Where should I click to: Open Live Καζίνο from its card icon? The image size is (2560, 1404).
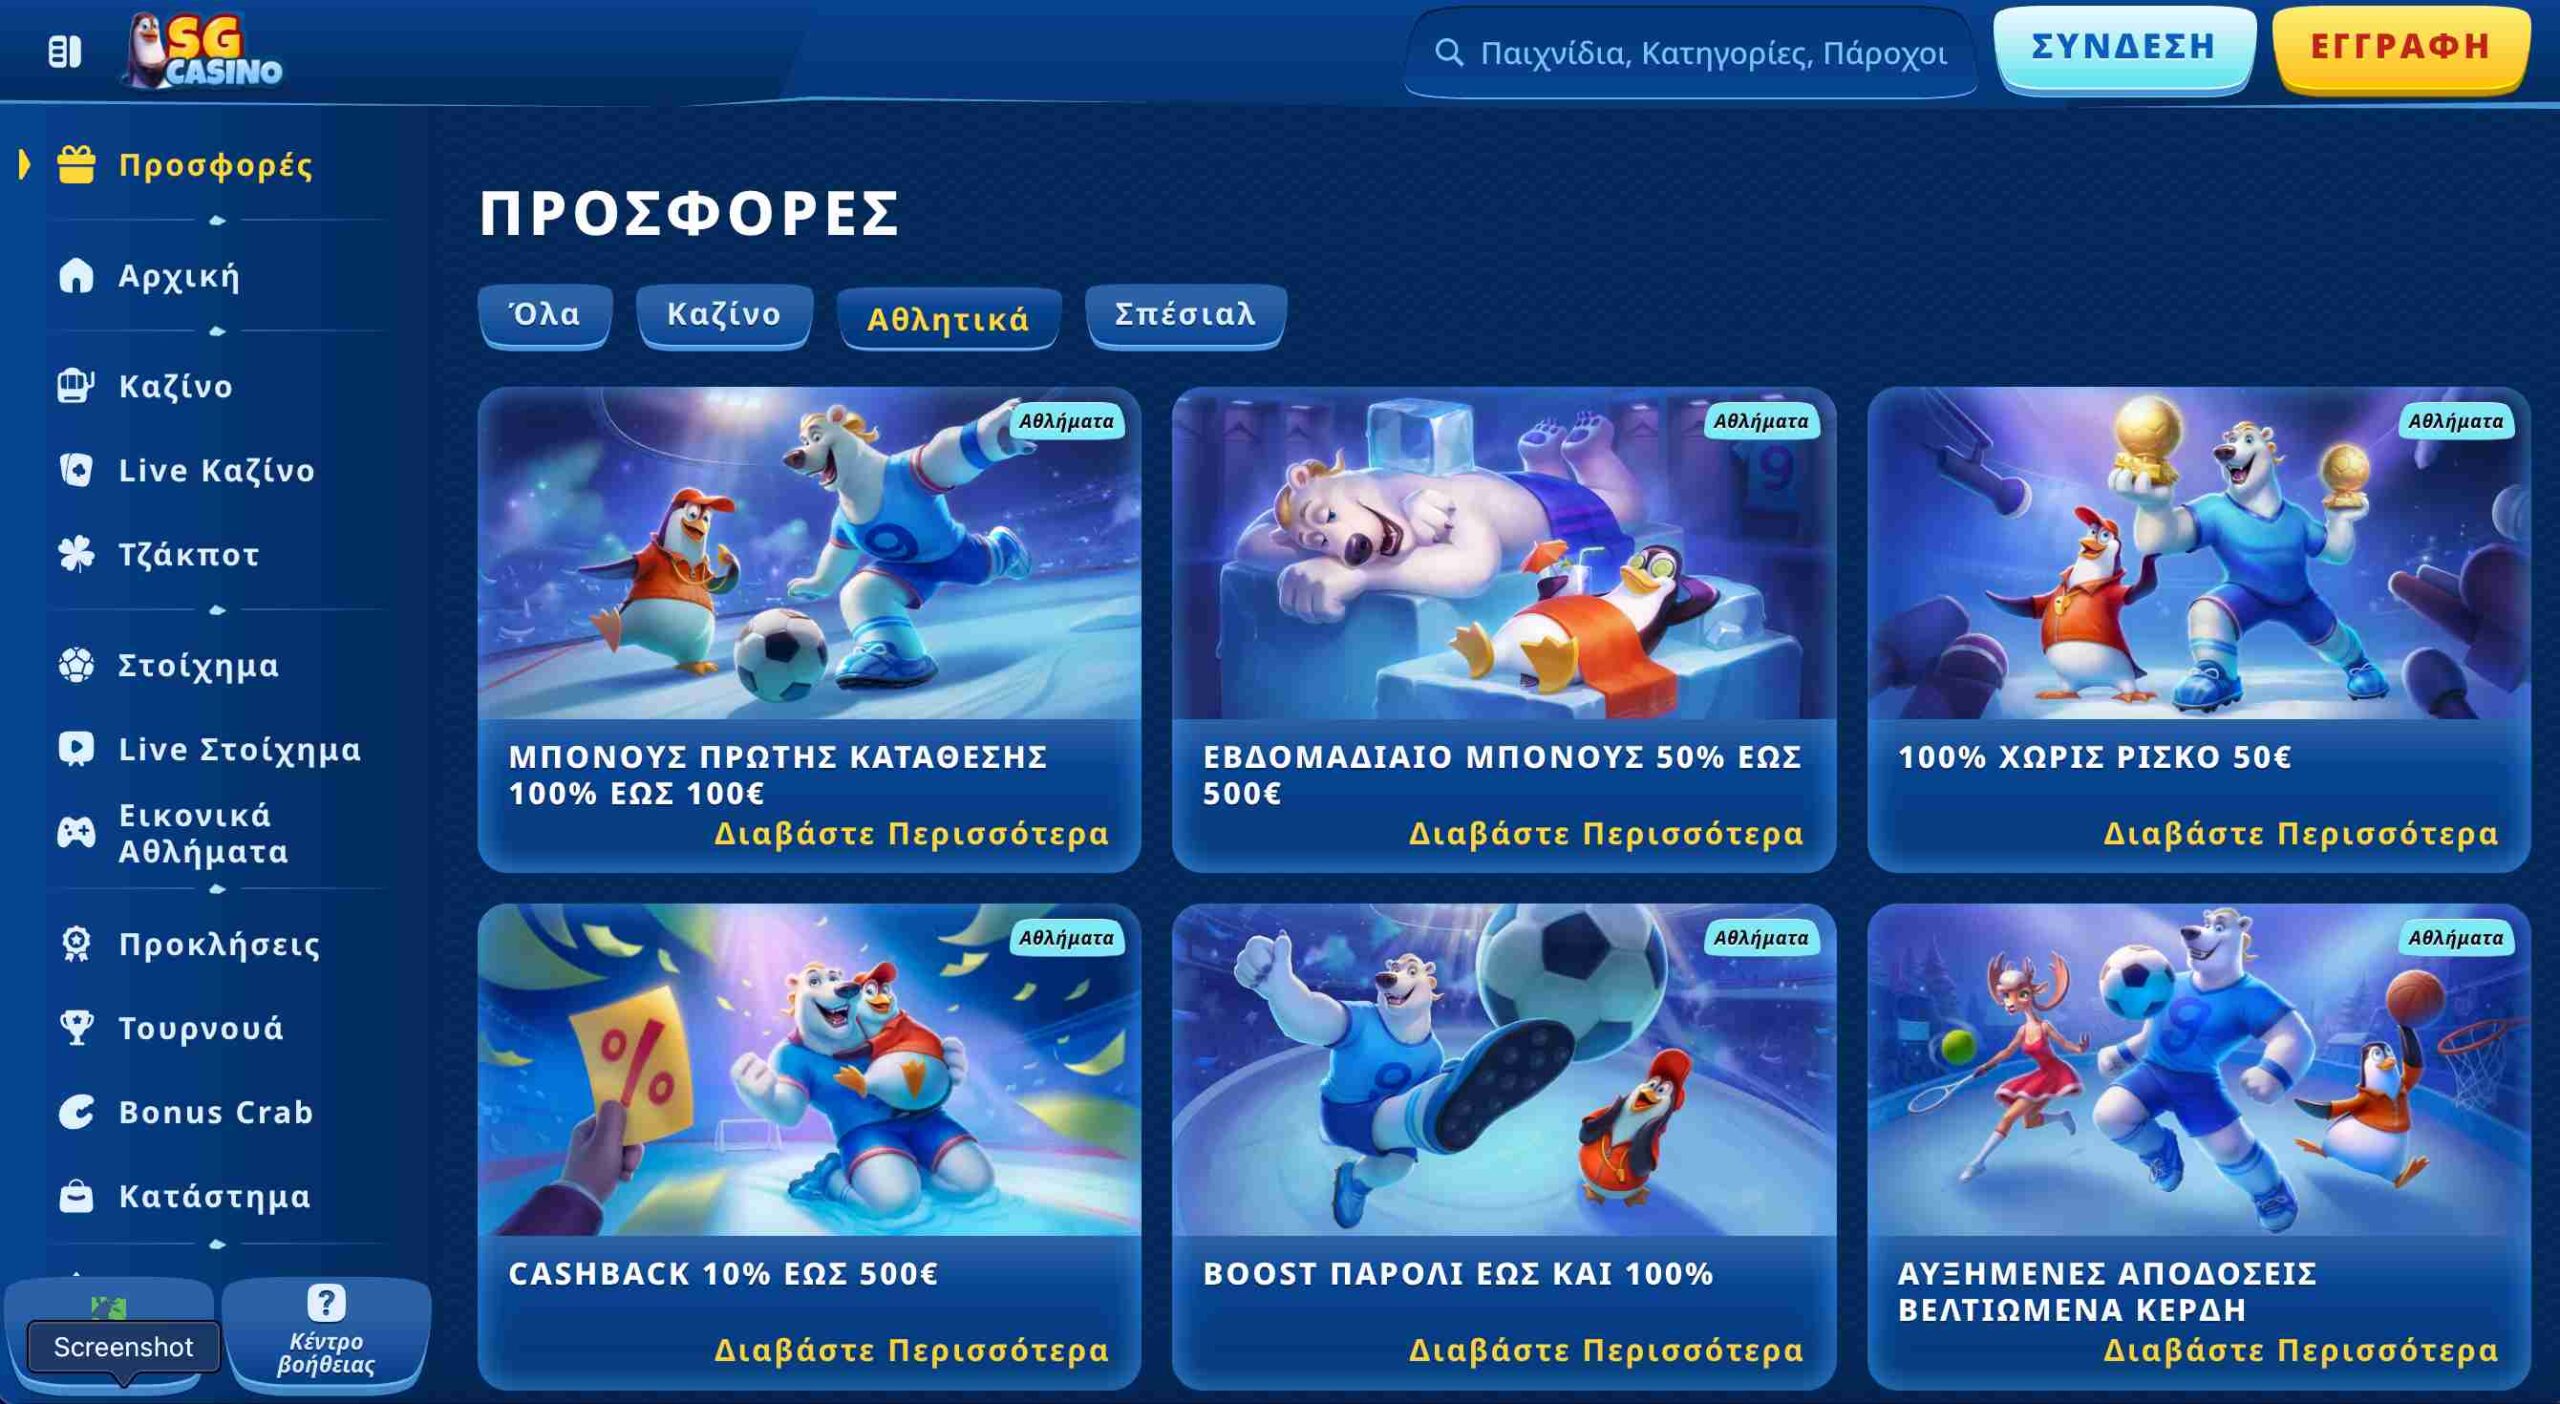click(x=76, y=470)
